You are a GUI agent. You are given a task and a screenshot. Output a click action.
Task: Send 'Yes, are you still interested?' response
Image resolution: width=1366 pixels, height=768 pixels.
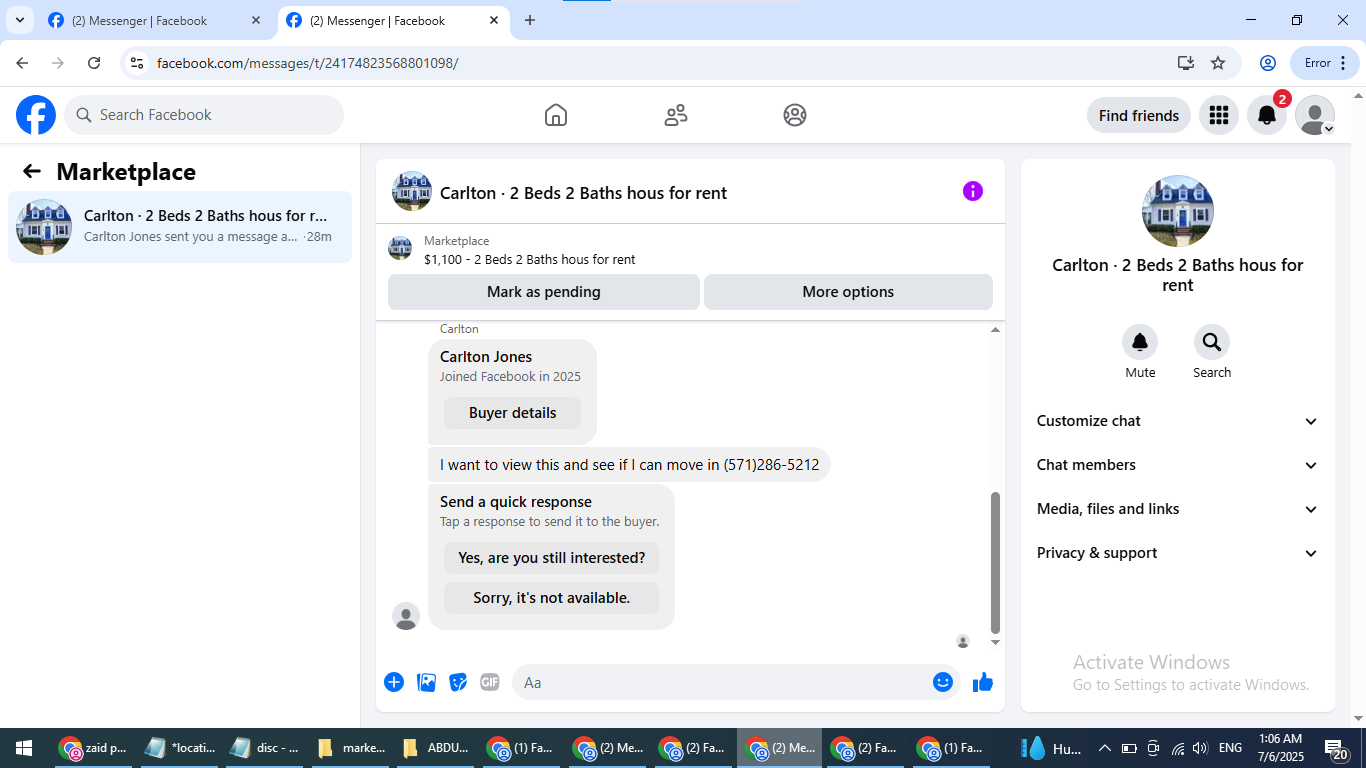tap(551, 558)
